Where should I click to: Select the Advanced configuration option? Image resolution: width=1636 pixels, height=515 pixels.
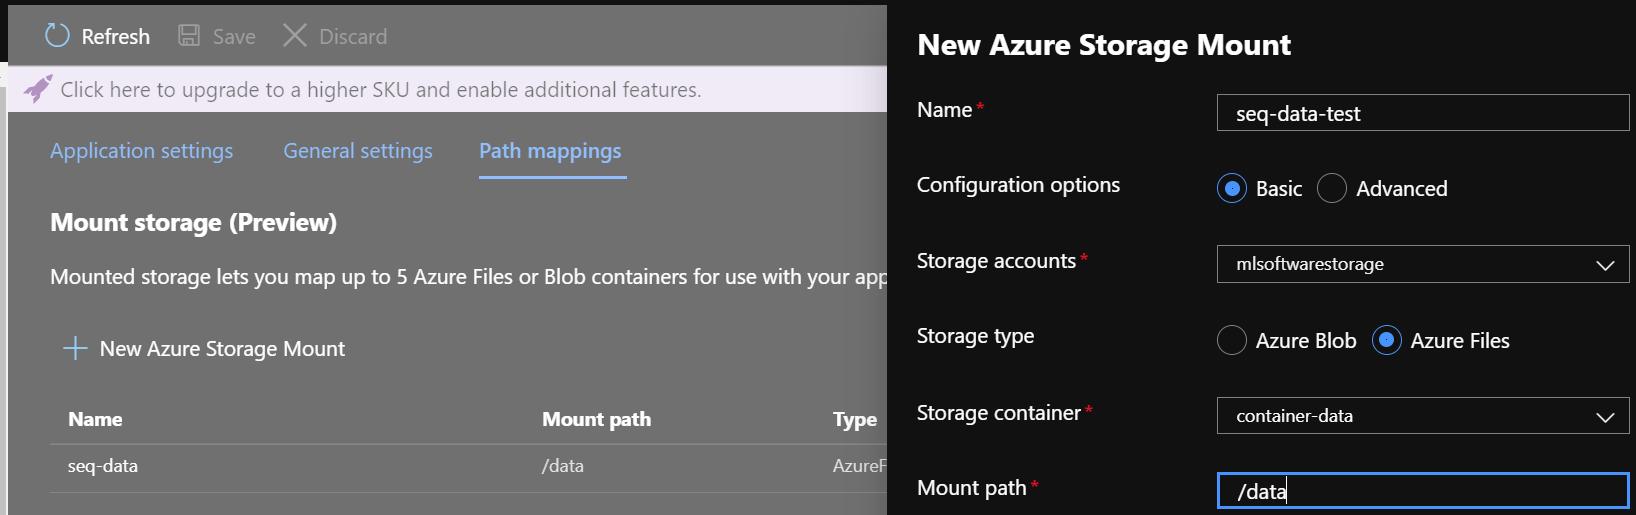[x=1332, y=188]
